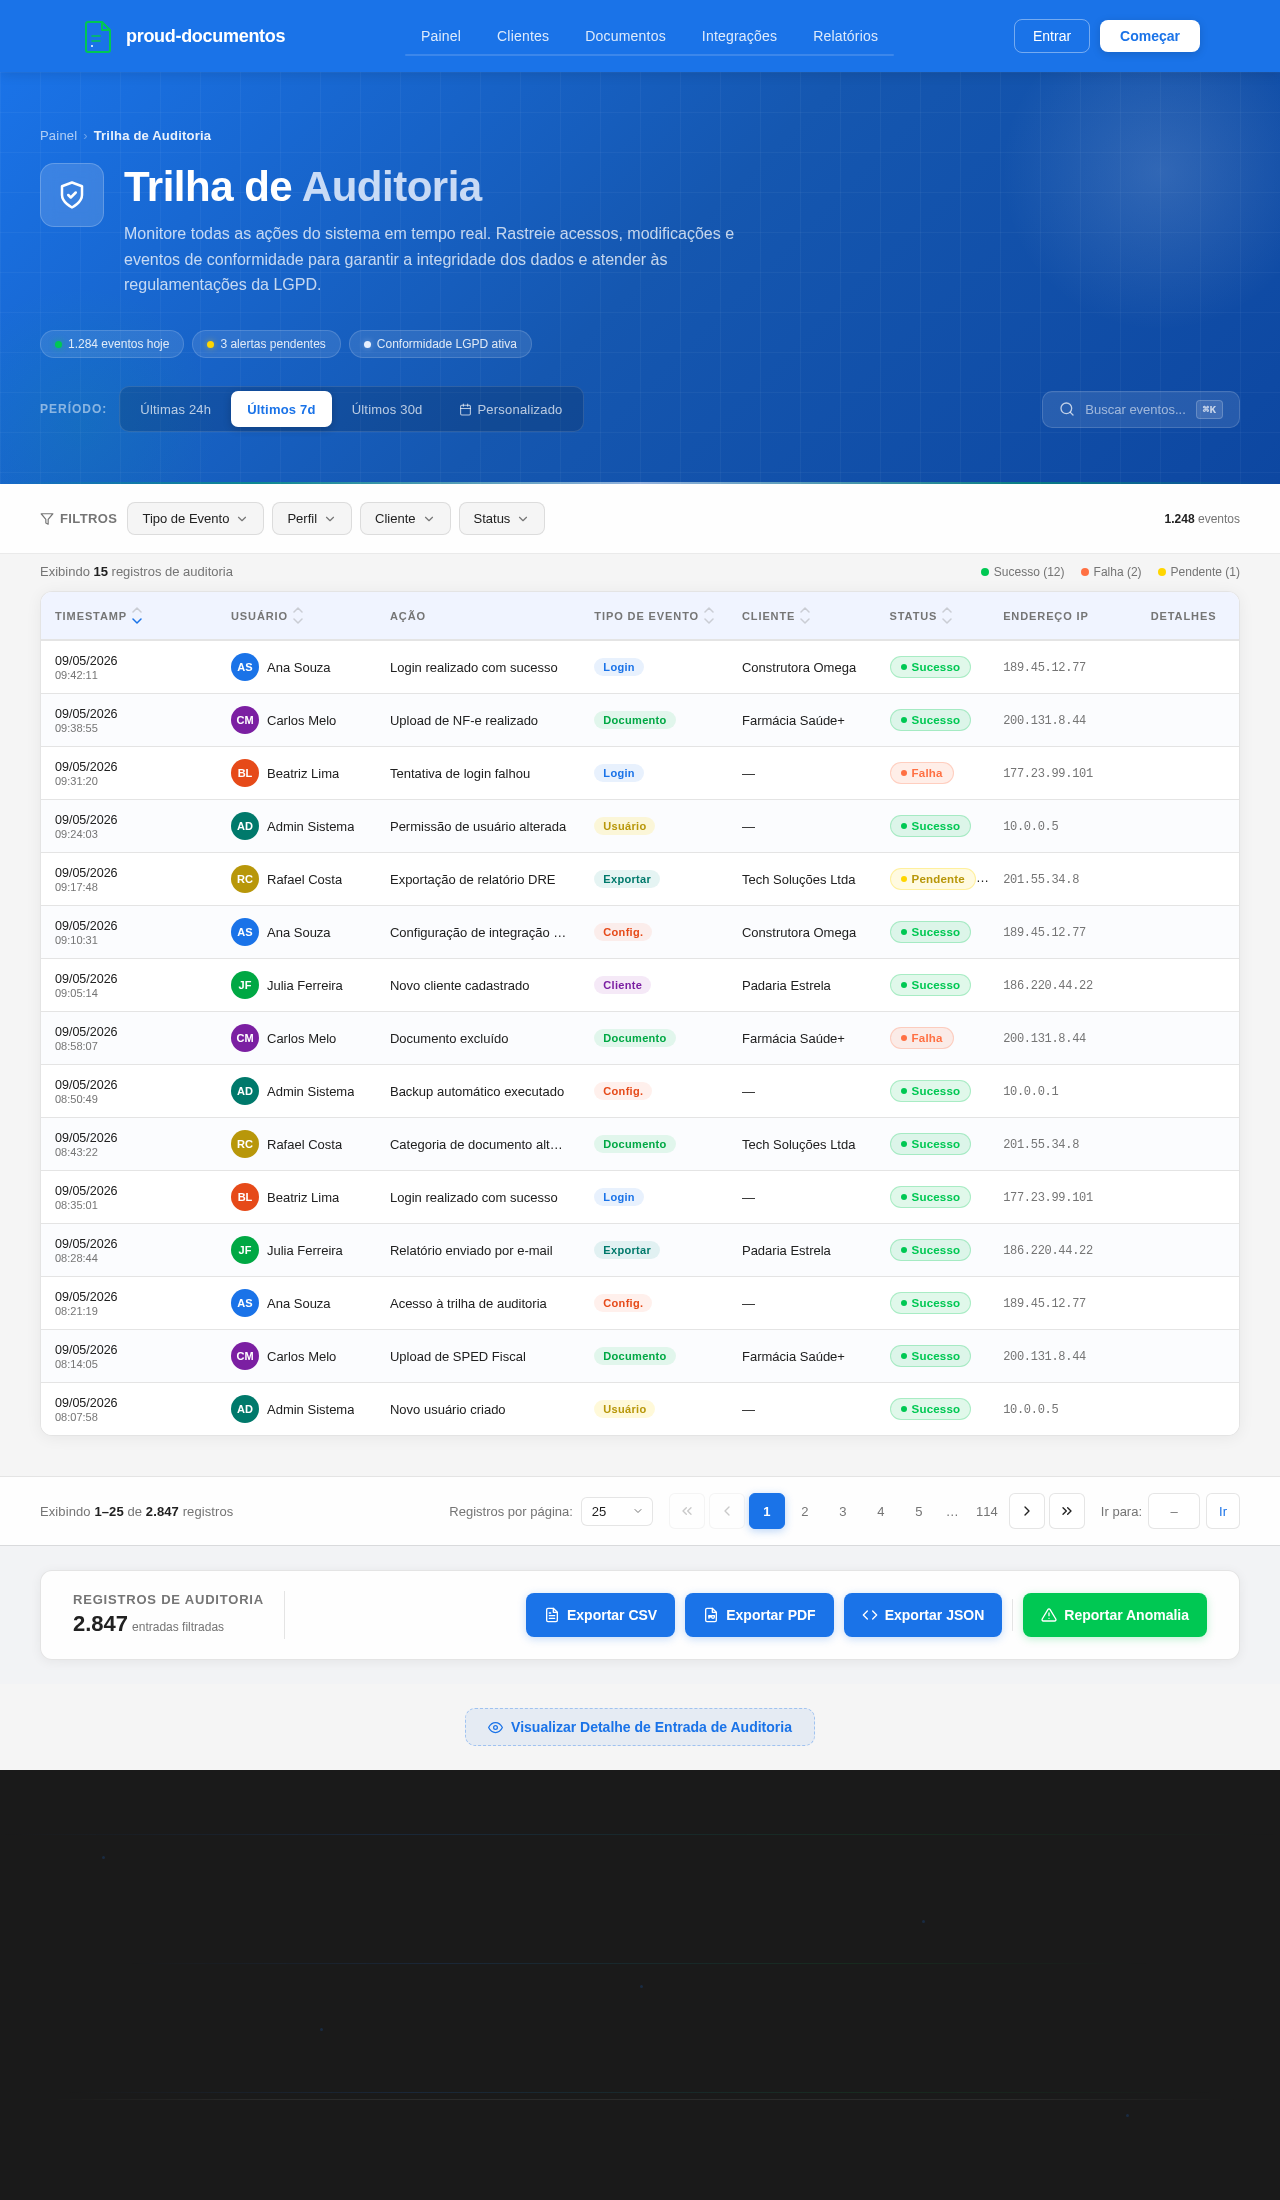Click 'Padaria Estrela' in the 08:28:44 row
The image size is (1280, 2200).
point(786,1250)
